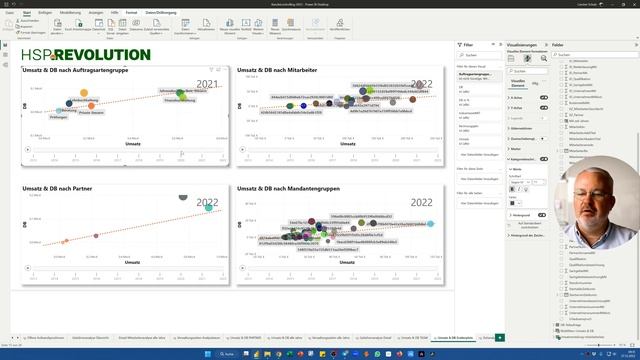Toggle bold in the Werte font settings
The image size is (640, 360).
click(512, 189)
